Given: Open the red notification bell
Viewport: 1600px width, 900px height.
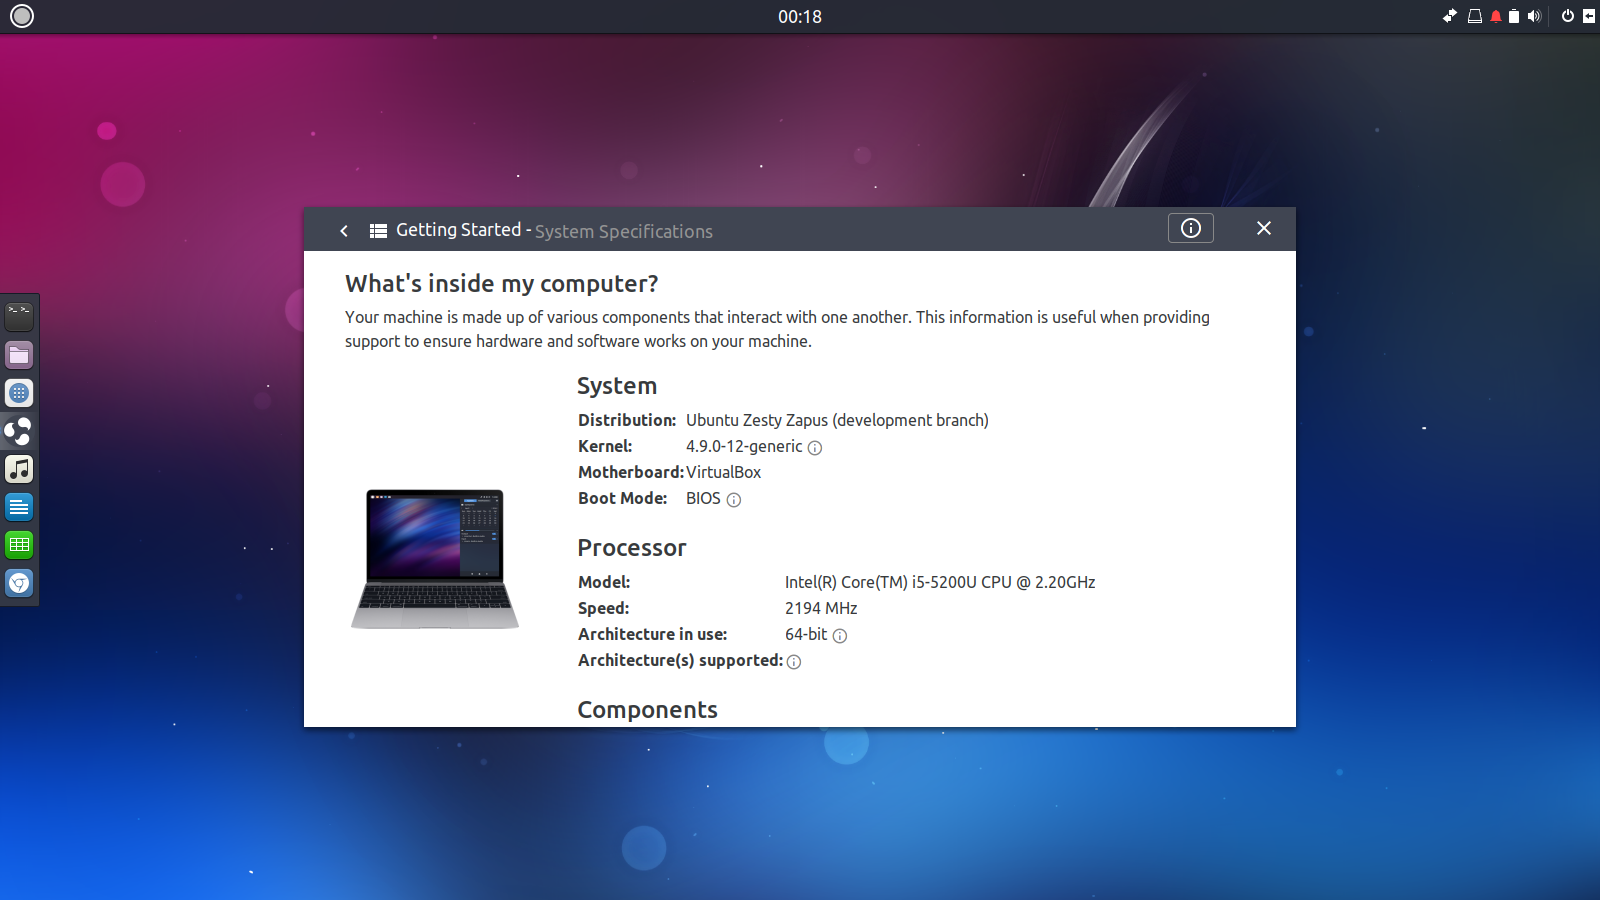Looking at the screenshot, I should coord(1496,16).
